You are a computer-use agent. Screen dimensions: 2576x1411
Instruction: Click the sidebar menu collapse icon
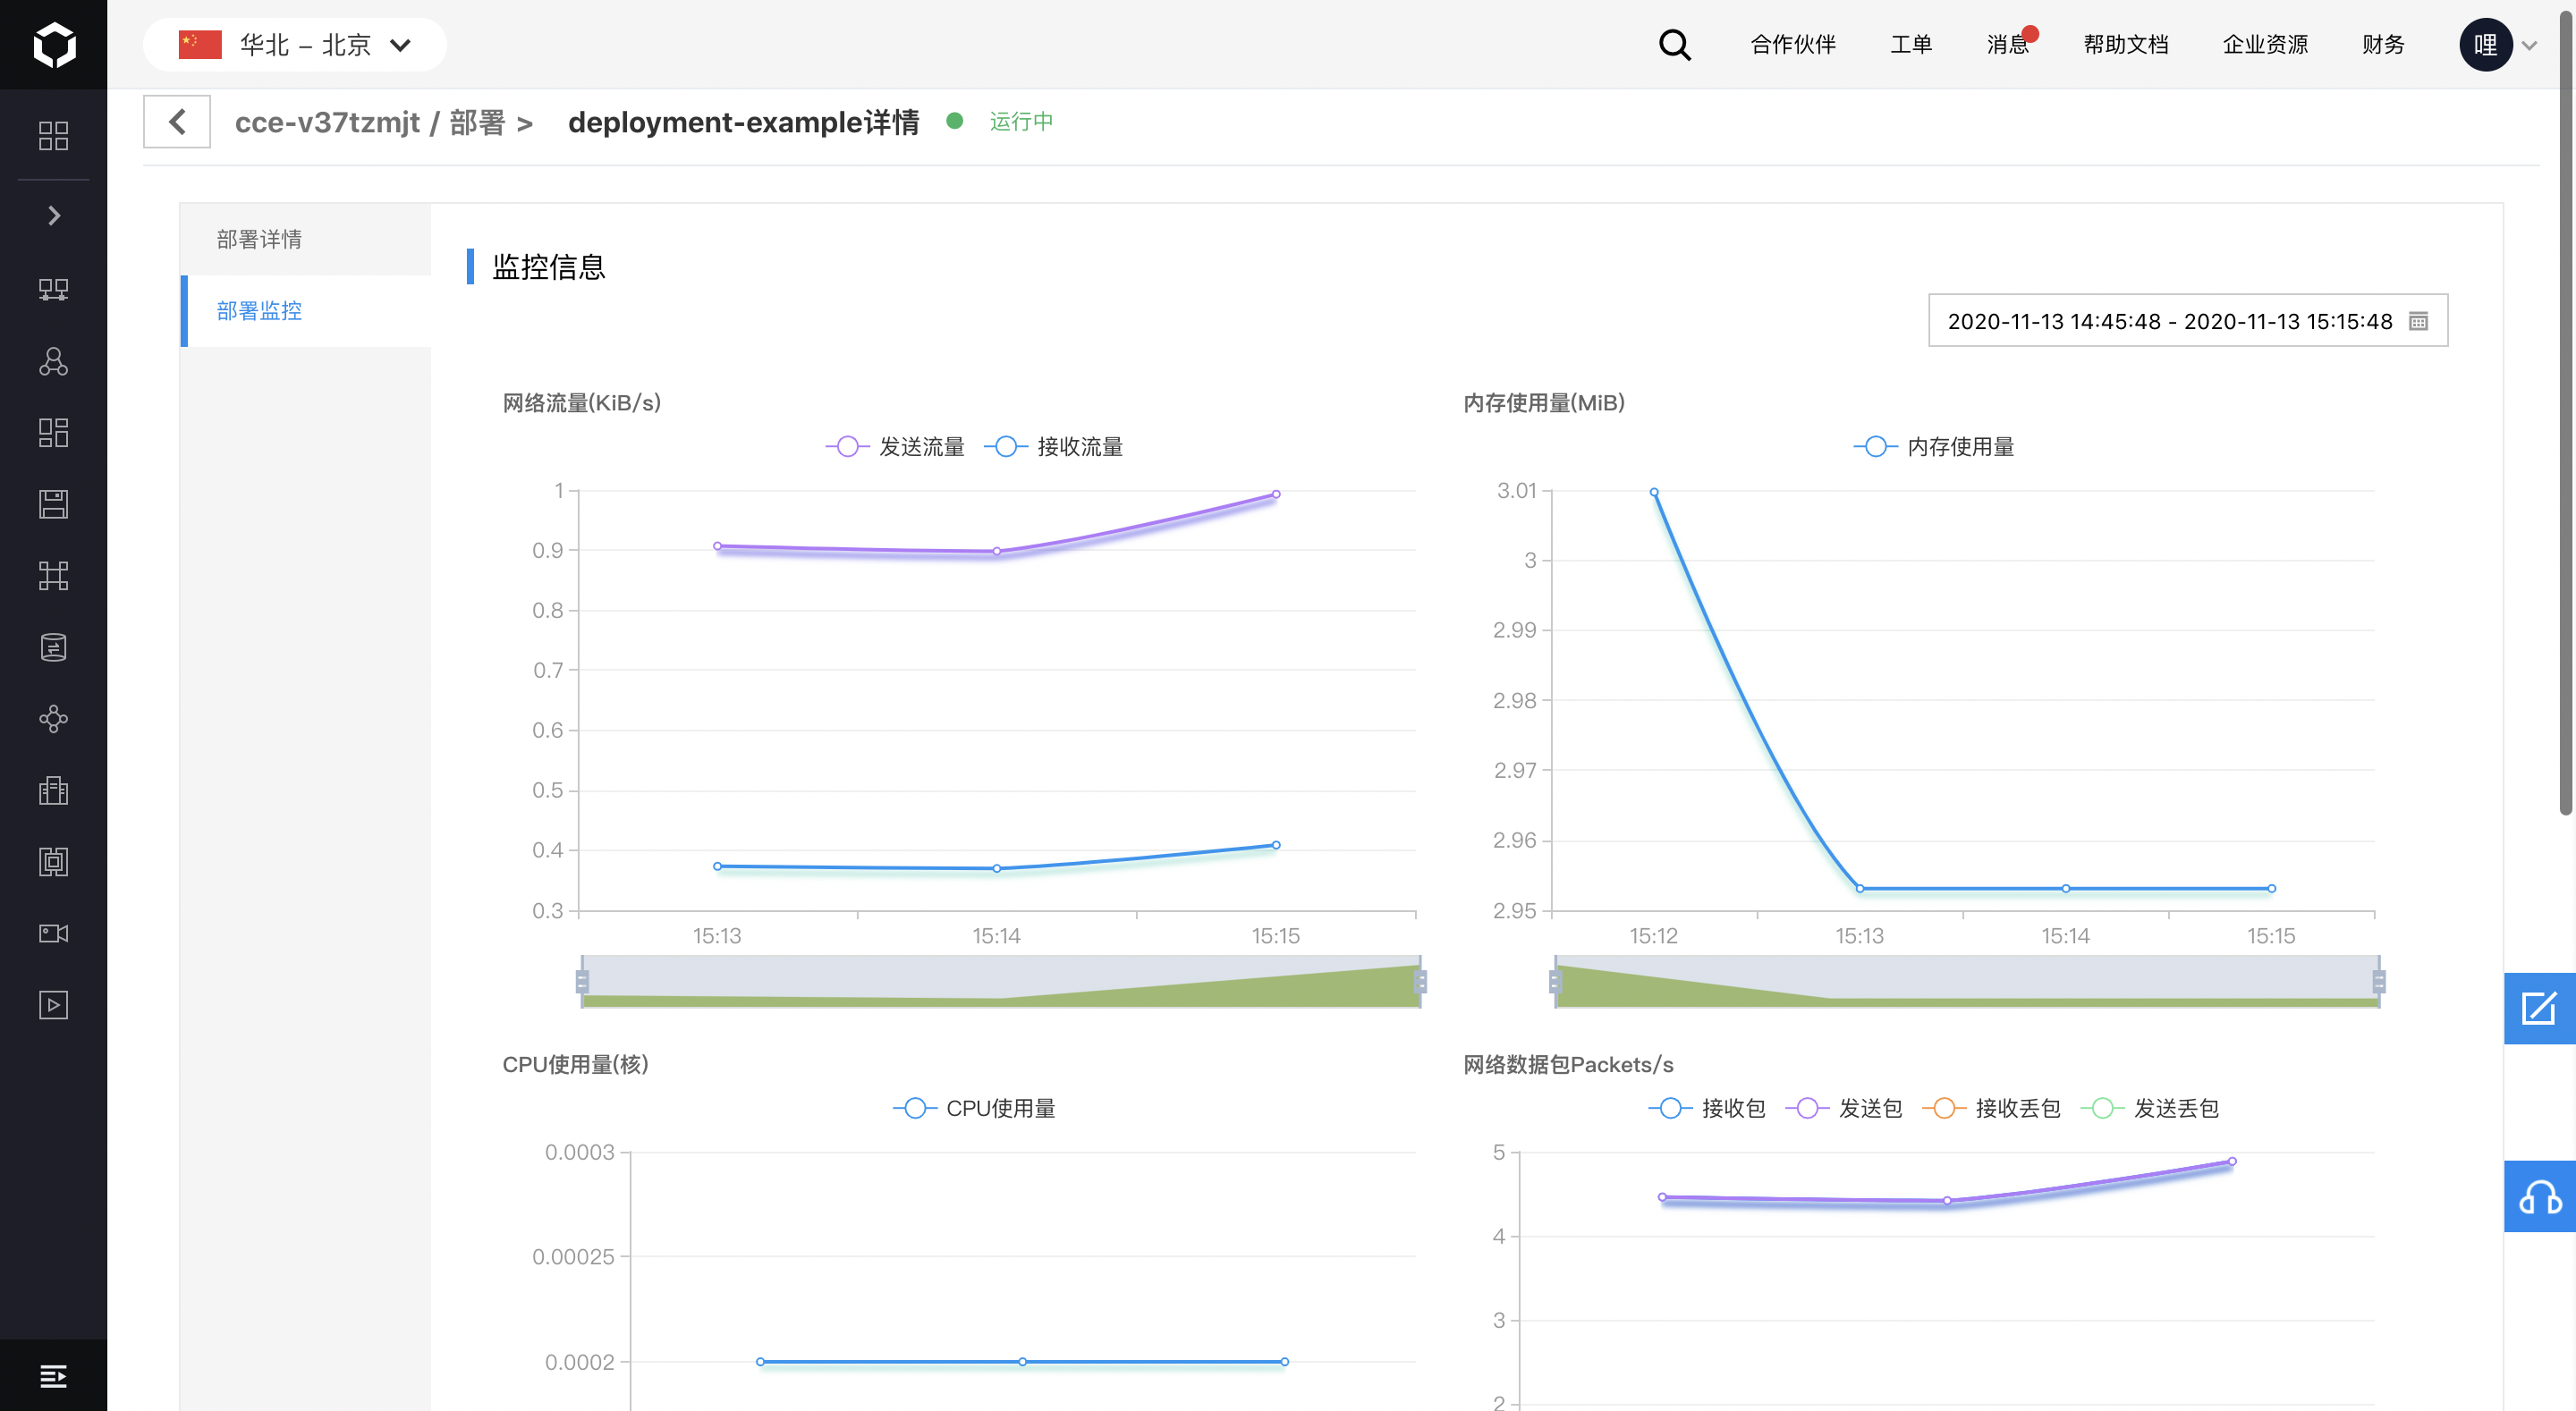(x=54, y=1376)
